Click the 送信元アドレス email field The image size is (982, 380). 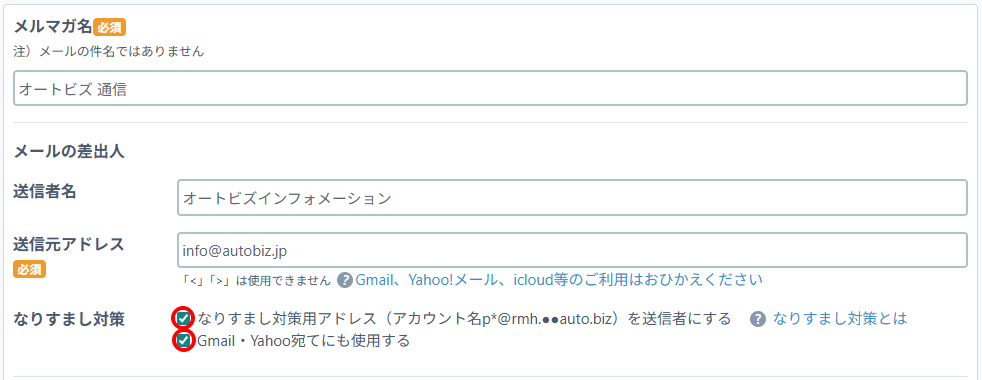[x=572, y=250]
